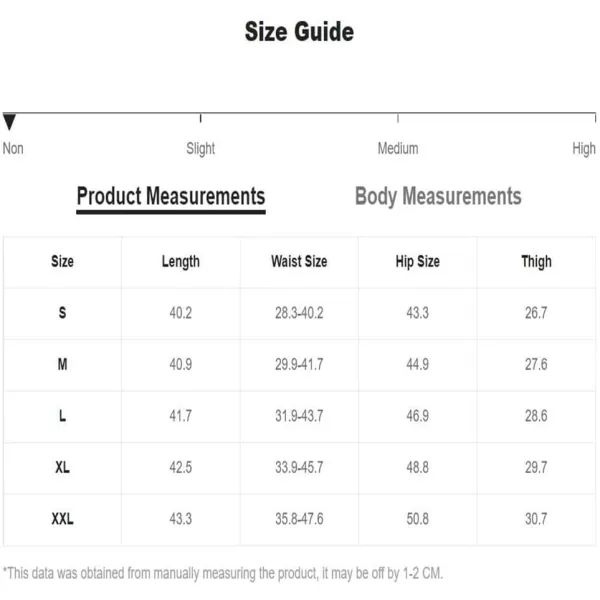Choose the M size row label
The width and height of the screenshot is (600, 600).
pyautogui.click(x=62, y=364)
